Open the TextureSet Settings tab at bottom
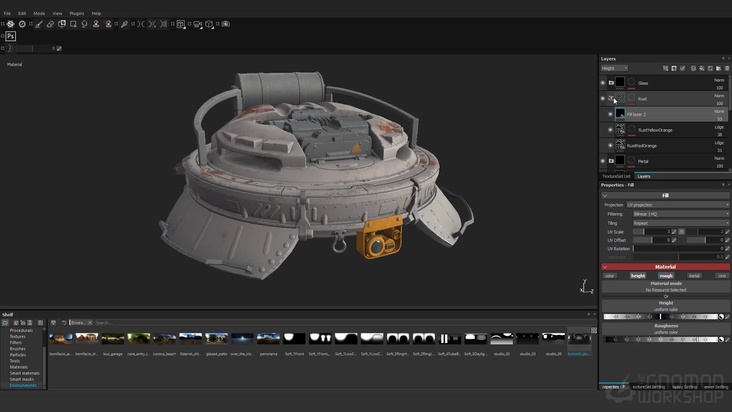The height and width of the screenshot is (412, 732). [648, 387]
